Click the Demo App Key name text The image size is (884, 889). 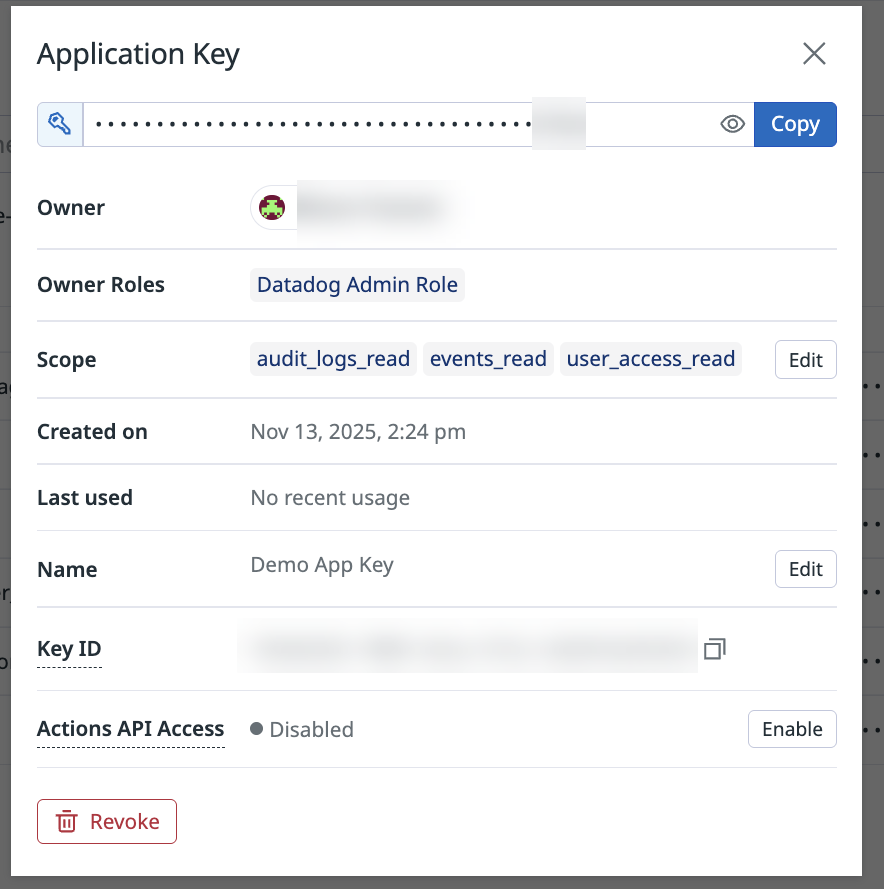(322, 565)
